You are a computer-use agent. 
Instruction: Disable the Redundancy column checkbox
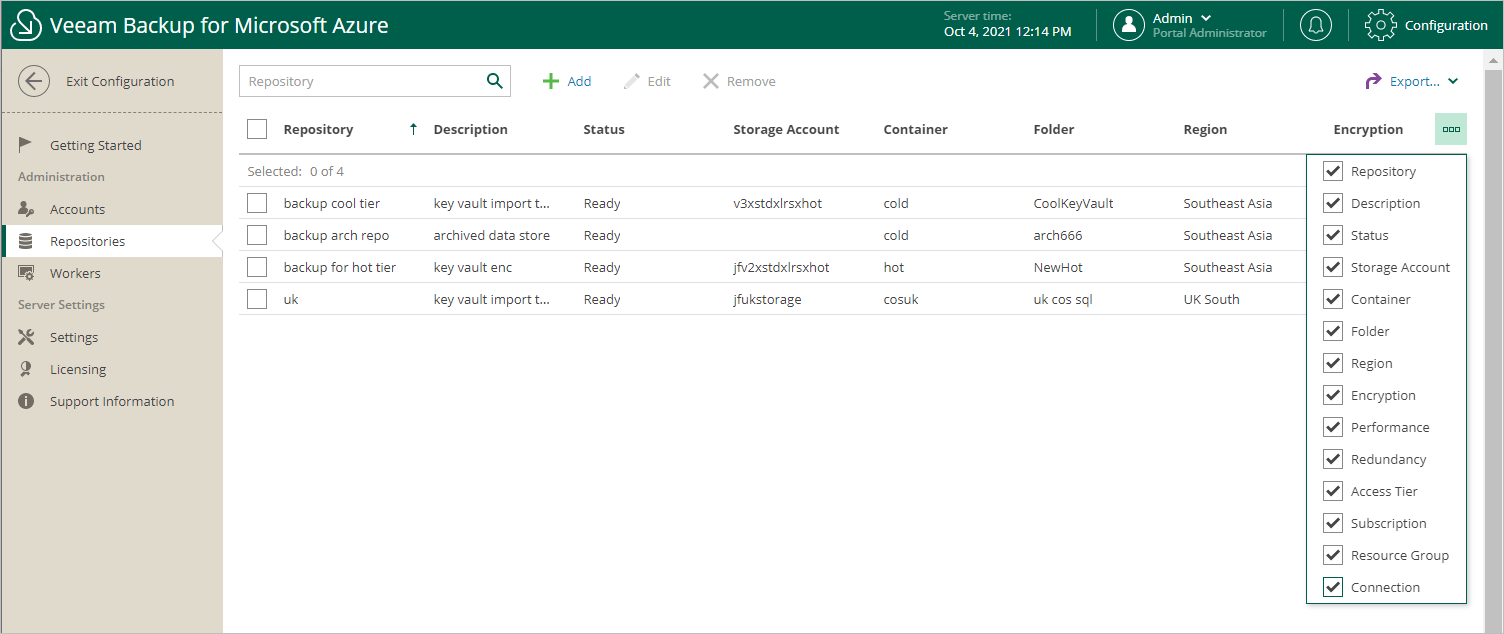(1333, 459)
